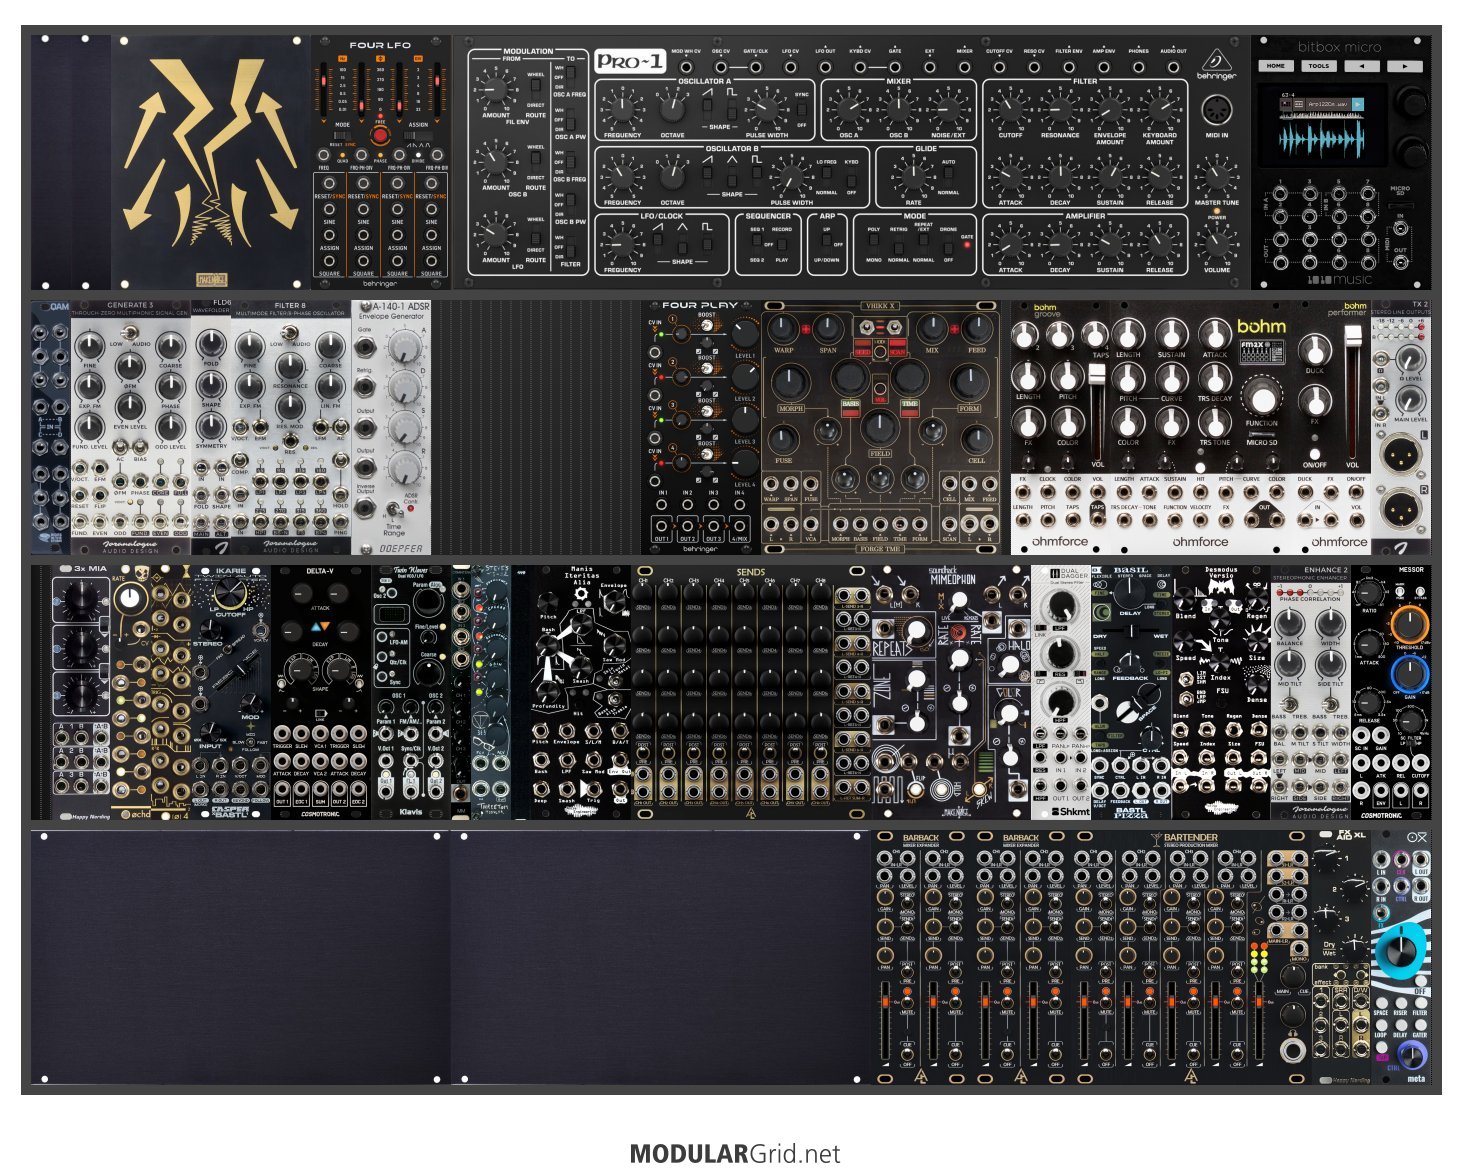This screenshot has width=1472, height=1175.
Task: Click the ON/OFF button on bohm performer
Action: click(1314, 455)
